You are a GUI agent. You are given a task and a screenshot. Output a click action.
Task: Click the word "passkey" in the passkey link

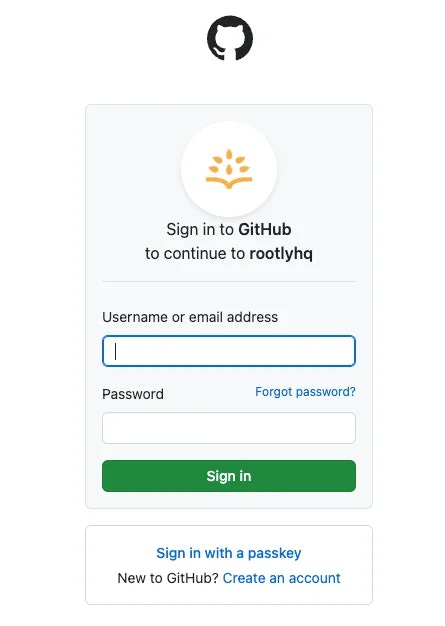(x=275, y=554)
